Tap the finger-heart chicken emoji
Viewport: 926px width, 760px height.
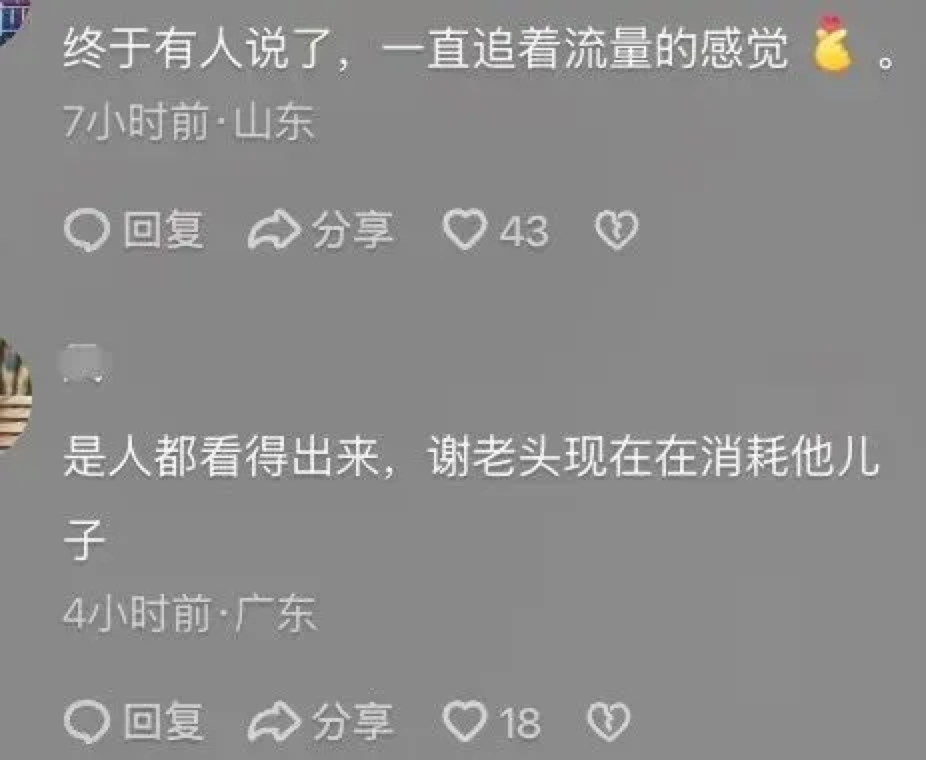(832, 44)
